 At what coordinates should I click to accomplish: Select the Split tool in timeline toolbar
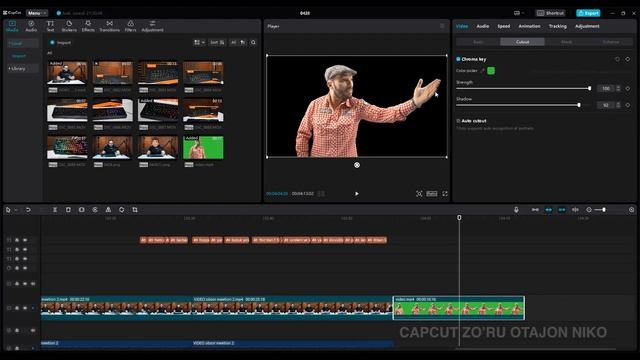pyautogui.click(x=55, y=210)
